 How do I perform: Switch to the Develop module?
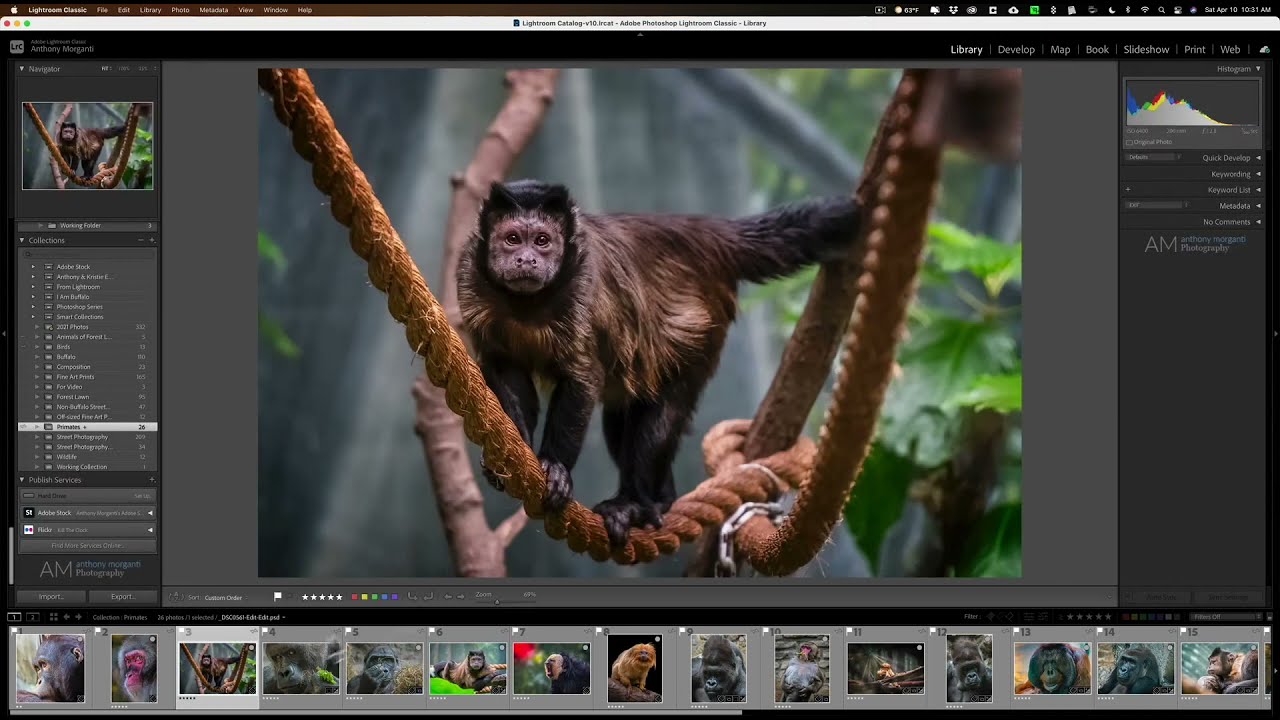[1016, 49]
